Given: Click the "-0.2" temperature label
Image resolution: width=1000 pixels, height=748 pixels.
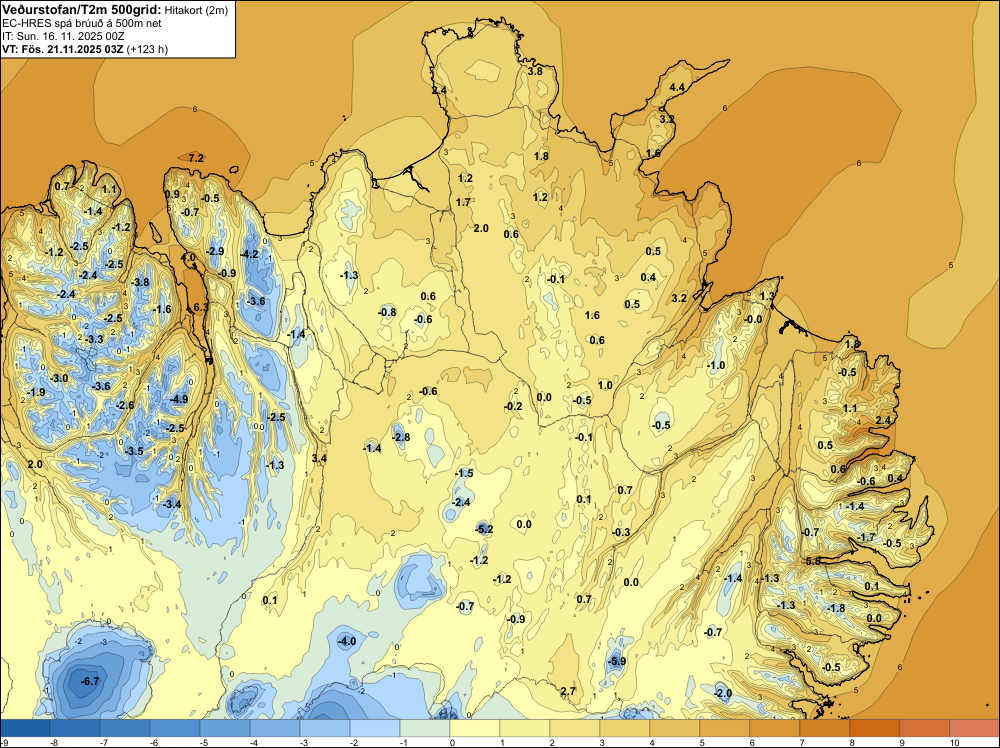Looking at the screenshot, I should tap(513, 406).
